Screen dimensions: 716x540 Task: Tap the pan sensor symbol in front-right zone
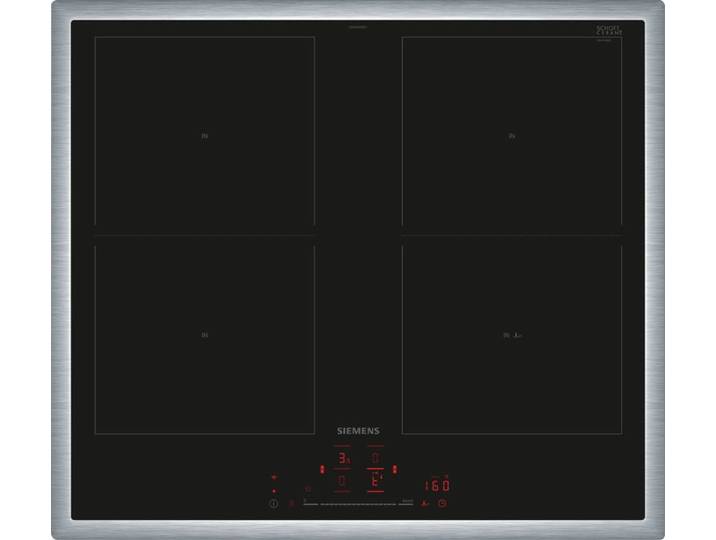coord(518,336)
